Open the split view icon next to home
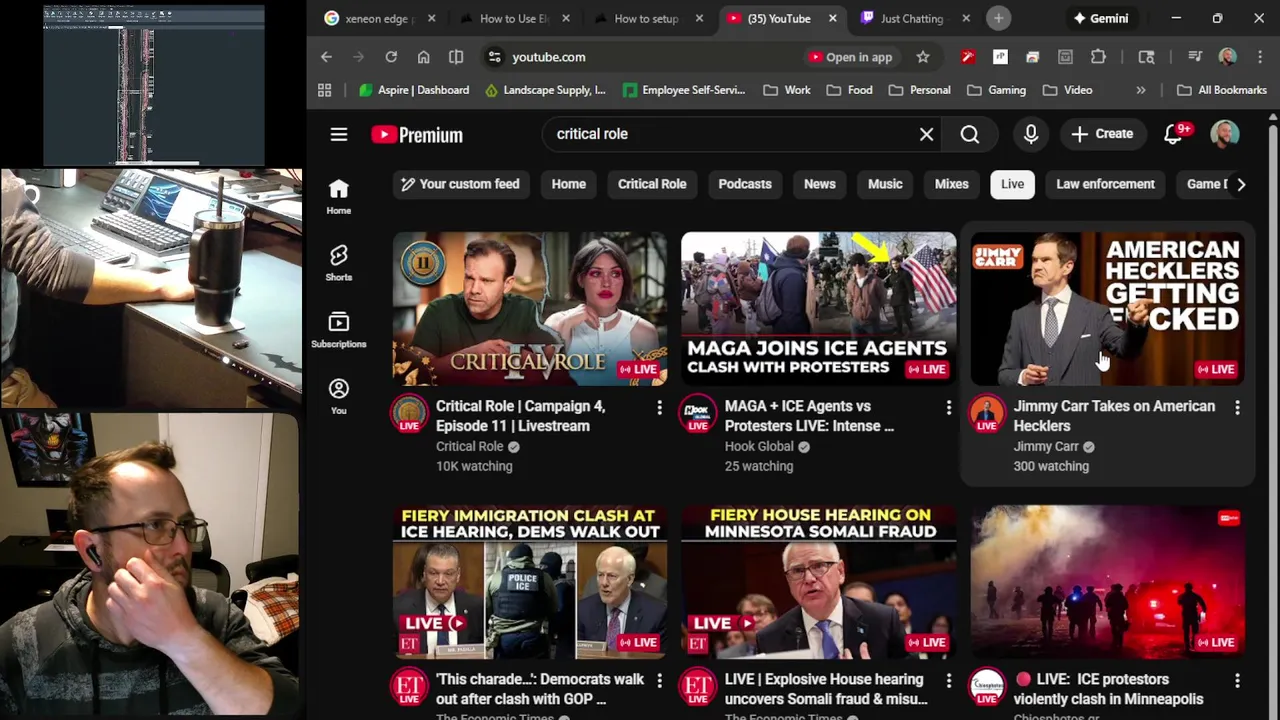The image size is (1280, 720). pos(456,57)
